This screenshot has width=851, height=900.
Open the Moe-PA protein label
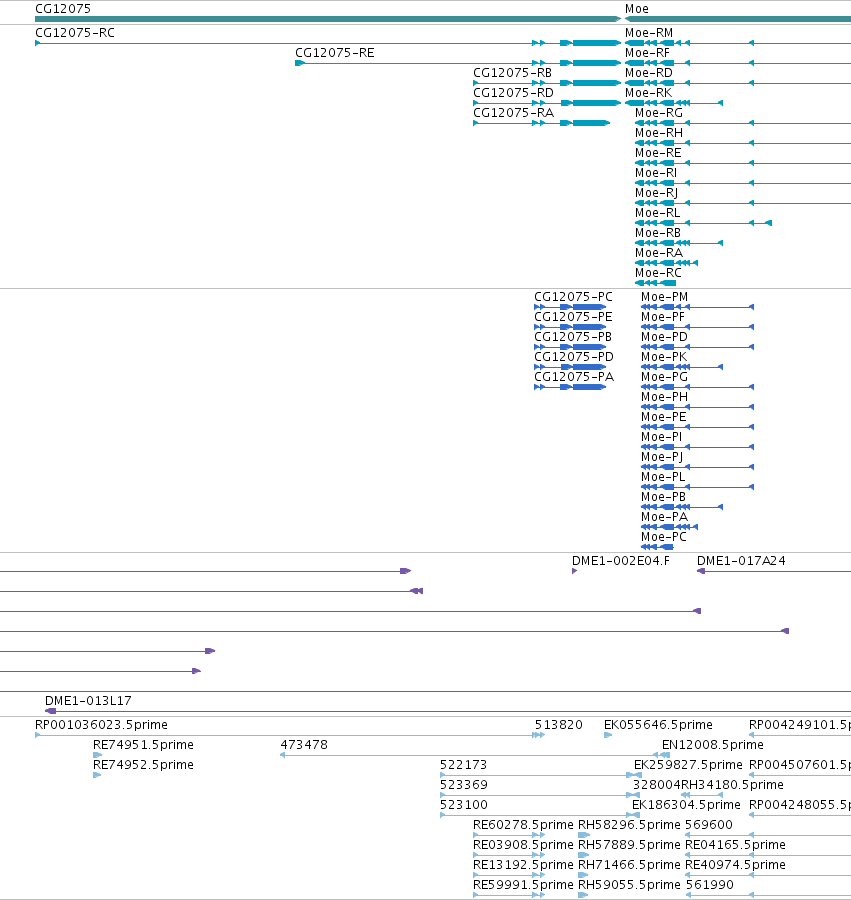click(x=665, y=517)
